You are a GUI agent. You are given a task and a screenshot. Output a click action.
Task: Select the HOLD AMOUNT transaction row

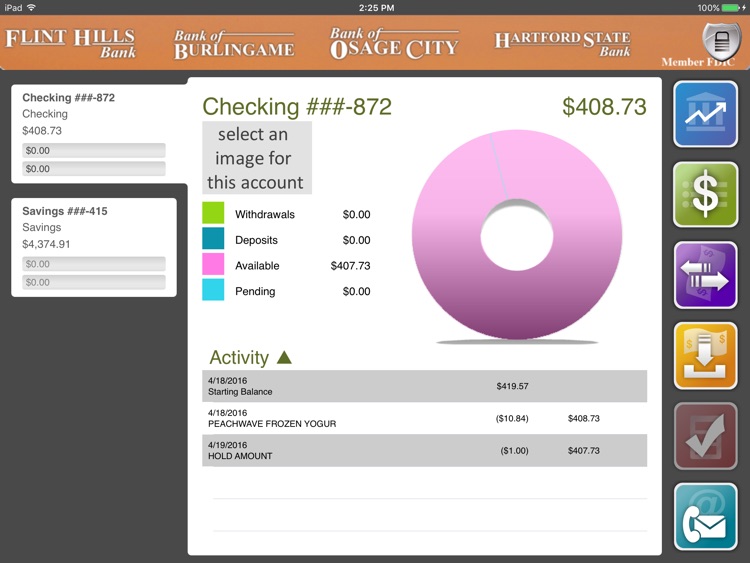(424, 450)
